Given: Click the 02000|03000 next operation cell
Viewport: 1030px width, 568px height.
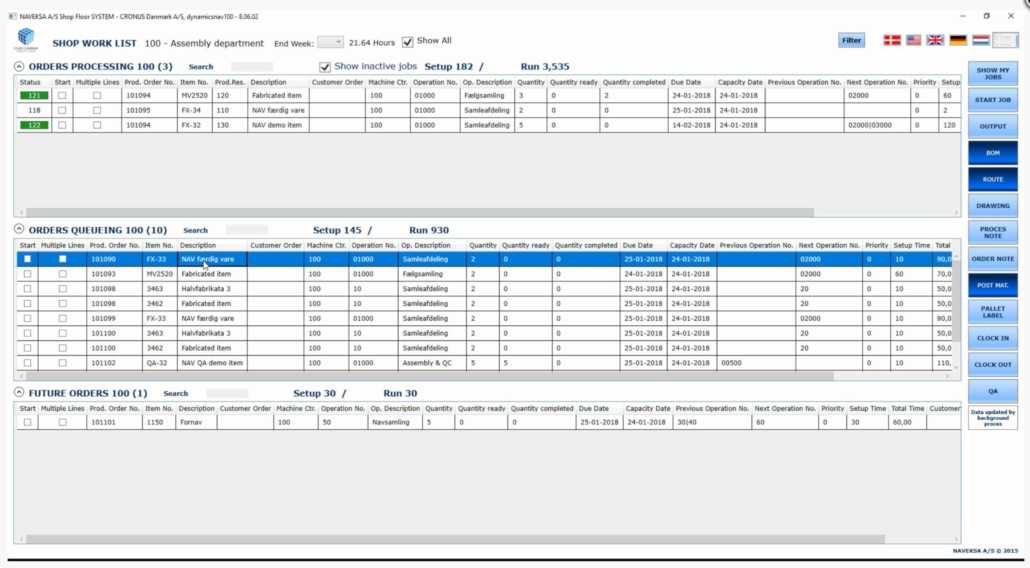Looking at the screenshot, I should [876, 125].
